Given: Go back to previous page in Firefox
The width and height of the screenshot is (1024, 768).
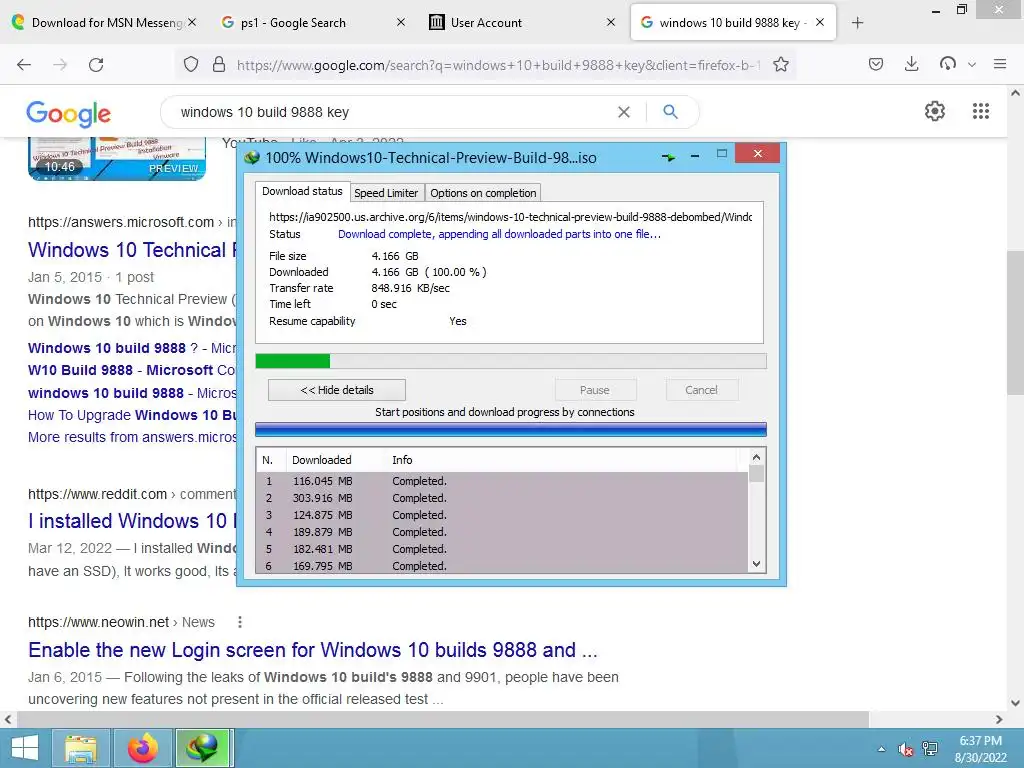Looking at the screenshot, I should click(x=24, y=65).
